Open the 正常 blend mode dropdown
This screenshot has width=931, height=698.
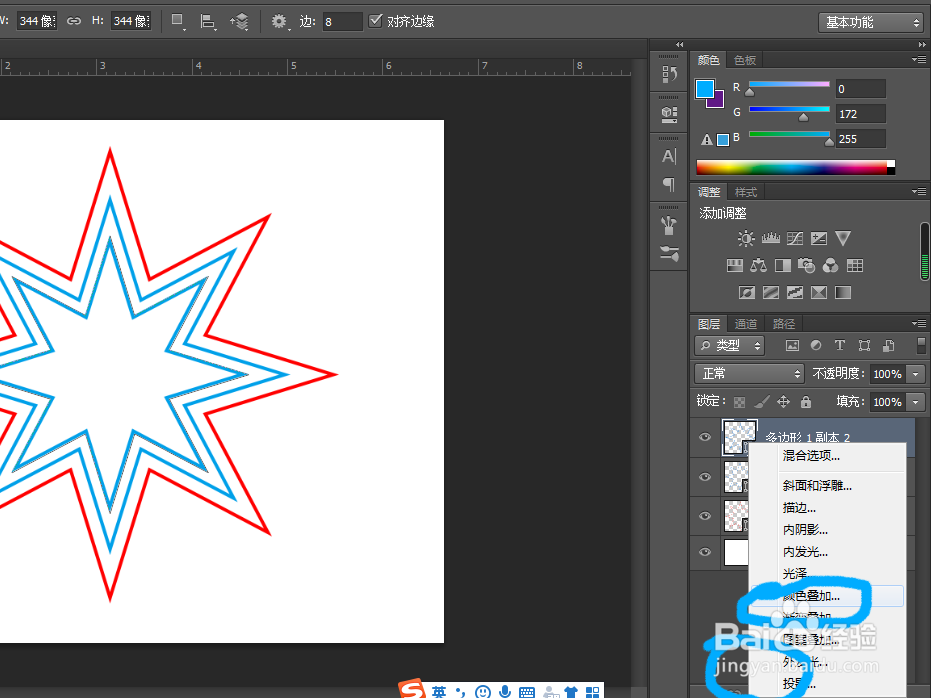coord(749,373)
